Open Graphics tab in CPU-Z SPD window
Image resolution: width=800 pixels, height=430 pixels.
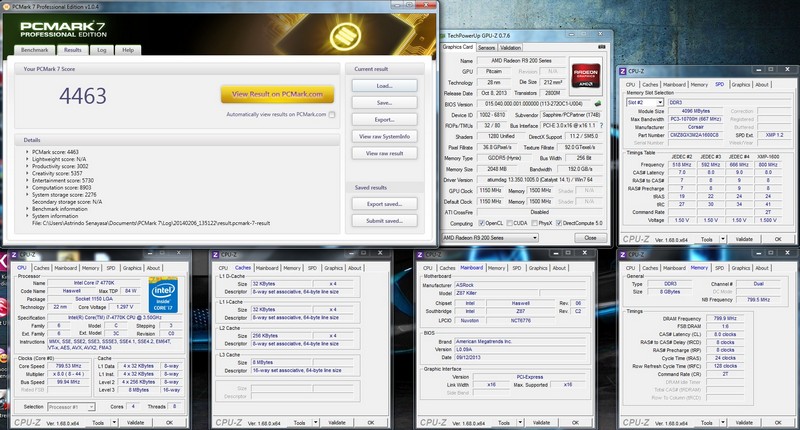(x=741, y=85)
